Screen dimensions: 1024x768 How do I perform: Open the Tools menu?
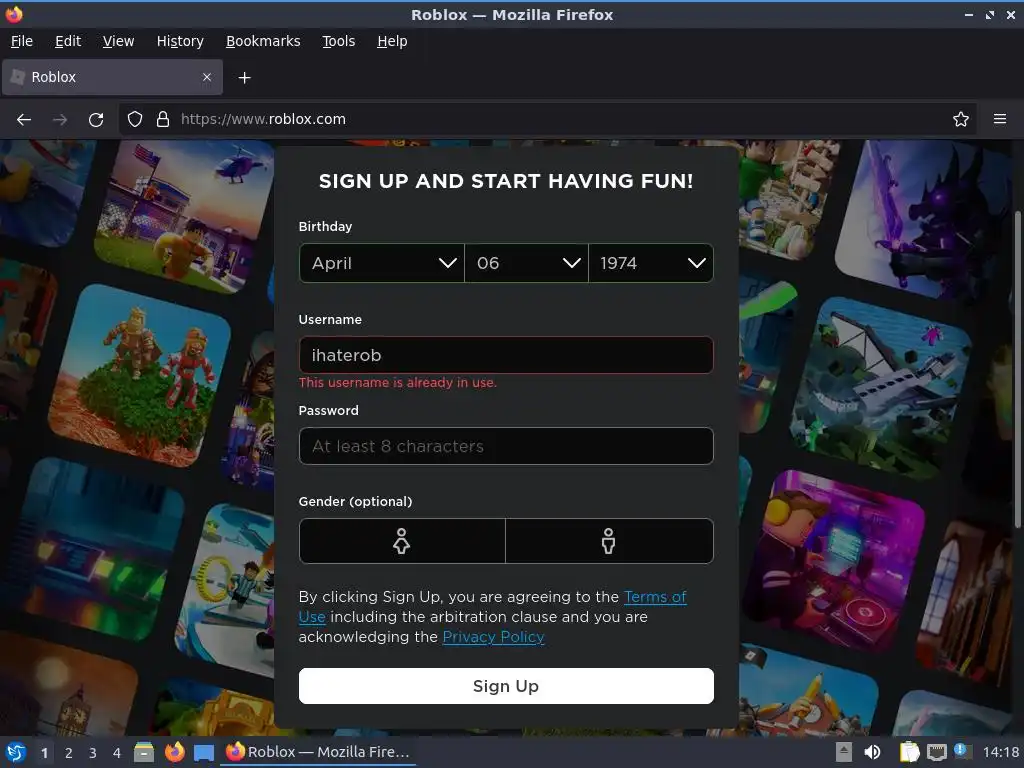click(338, 41)
